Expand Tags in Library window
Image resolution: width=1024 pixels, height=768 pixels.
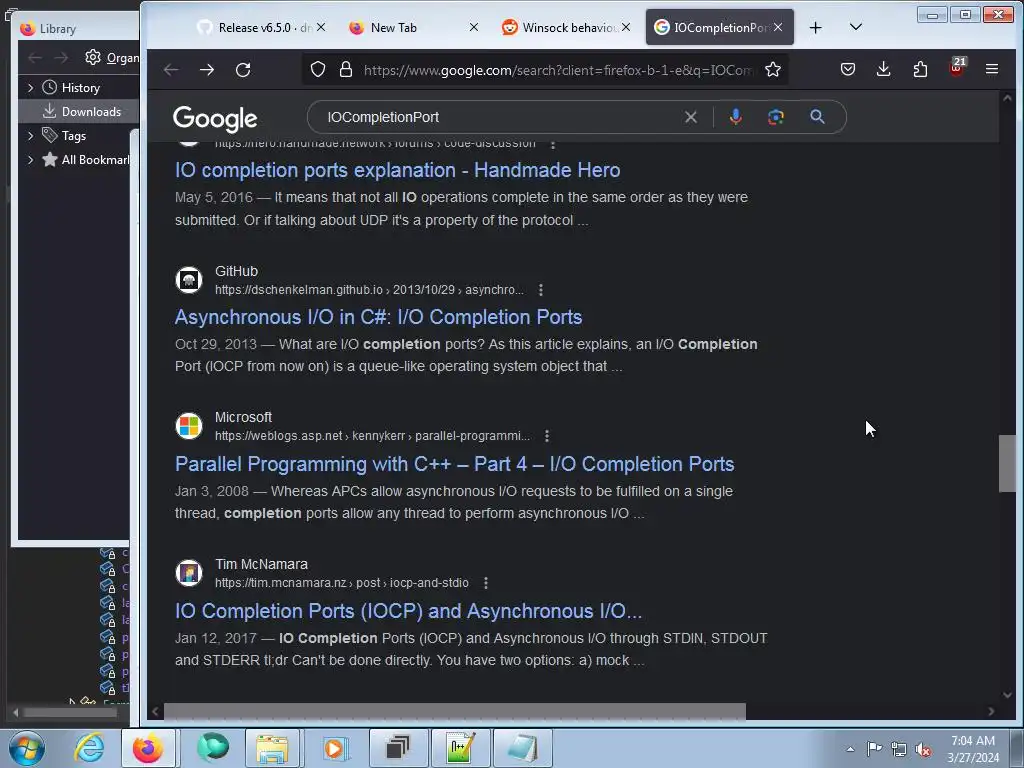coord(30,136)
